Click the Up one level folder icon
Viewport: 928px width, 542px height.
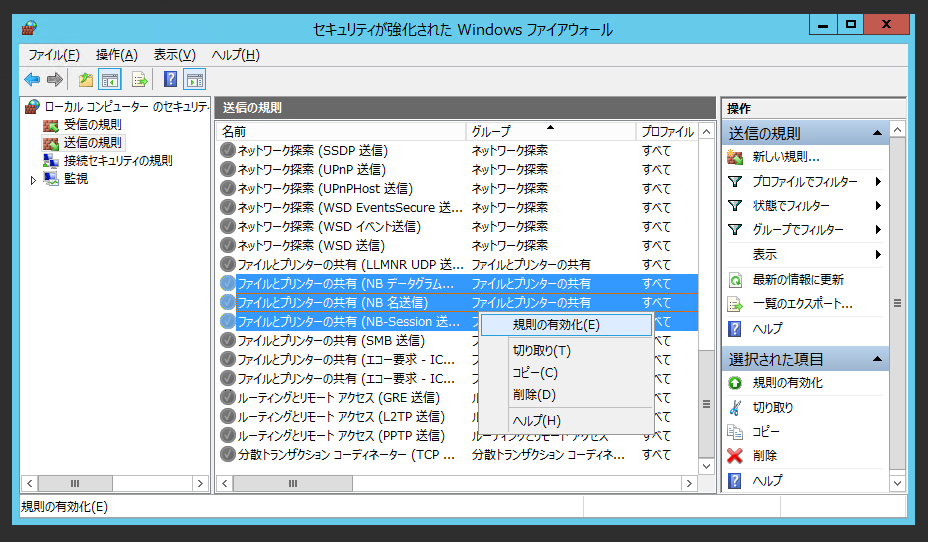point(86,79)
